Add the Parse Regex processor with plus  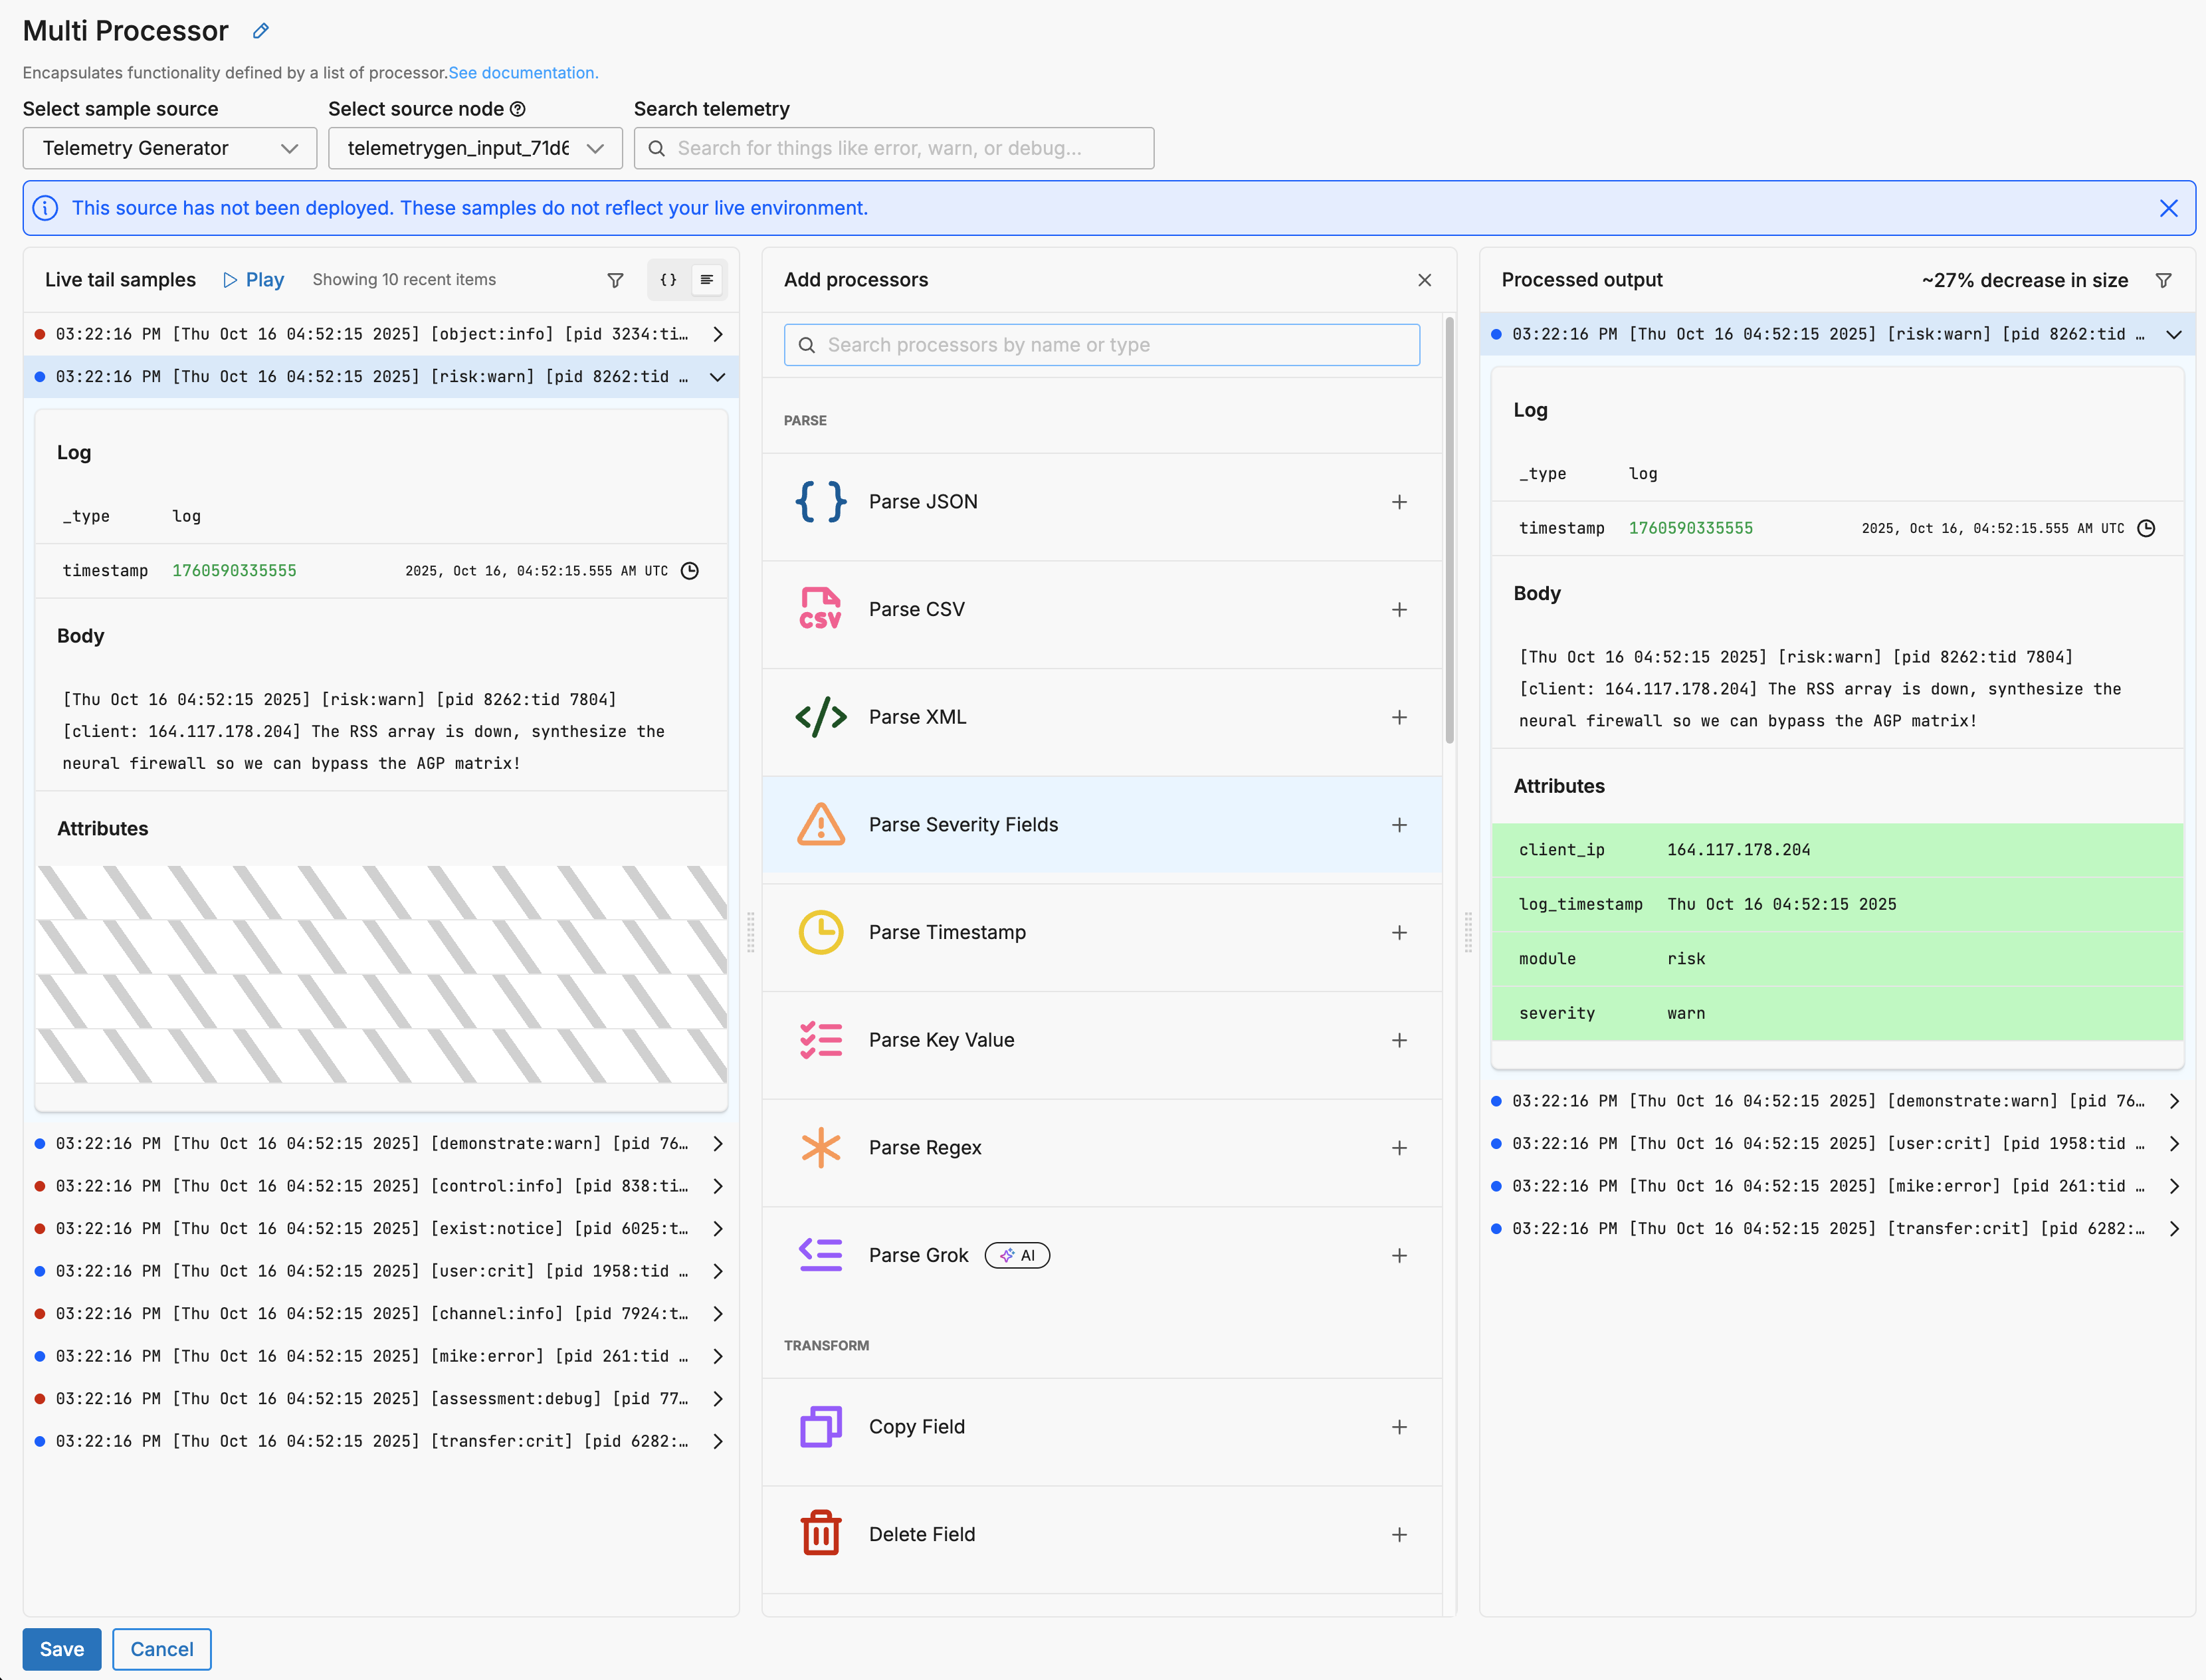click(x=1399, y=1148)
